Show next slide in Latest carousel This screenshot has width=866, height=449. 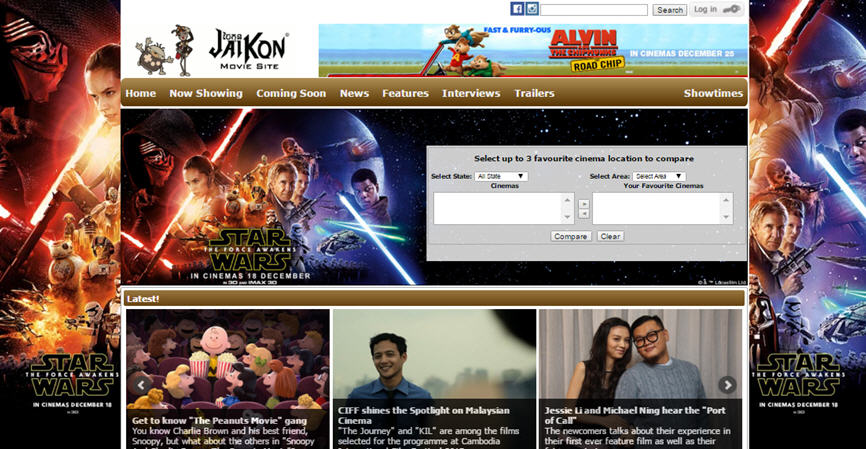click(x=727, y=384)
